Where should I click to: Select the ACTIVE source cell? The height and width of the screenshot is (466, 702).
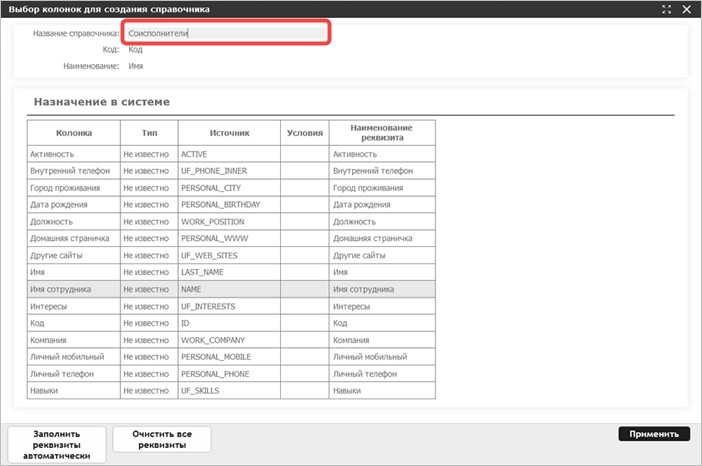229,154
